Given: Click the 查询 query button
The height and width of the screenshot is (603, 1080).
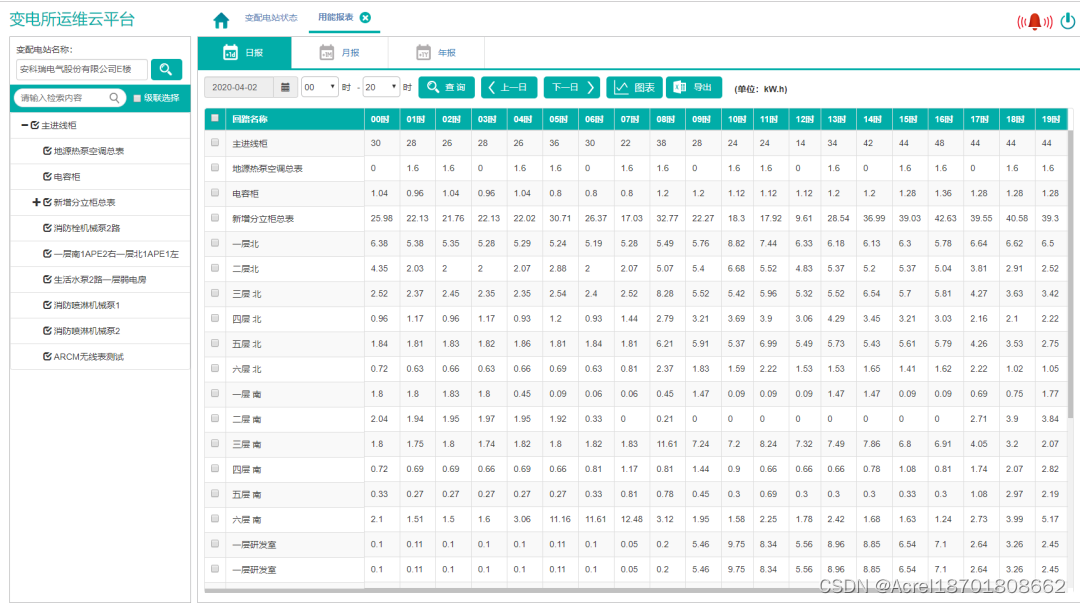Looking at the screenshot, I should 446,88.
